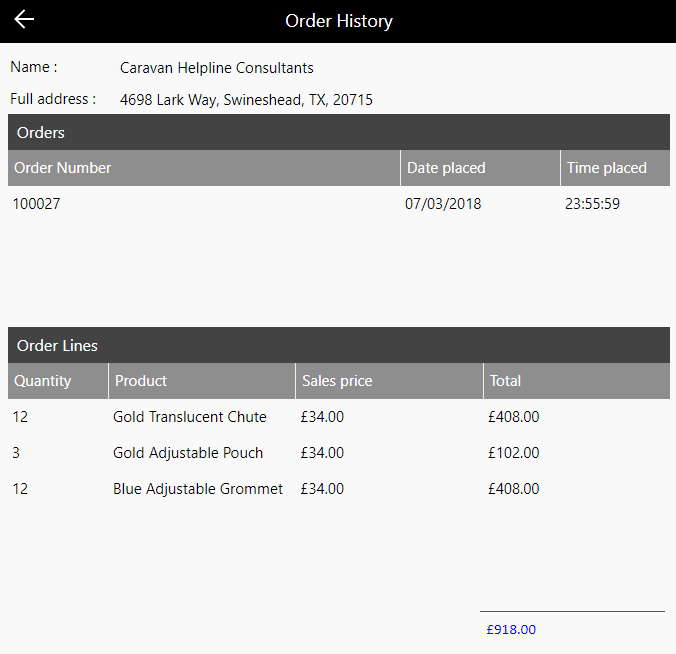
Task: Sort by Date placed column header
Action: pyautogui.click(x=480, y=168)
